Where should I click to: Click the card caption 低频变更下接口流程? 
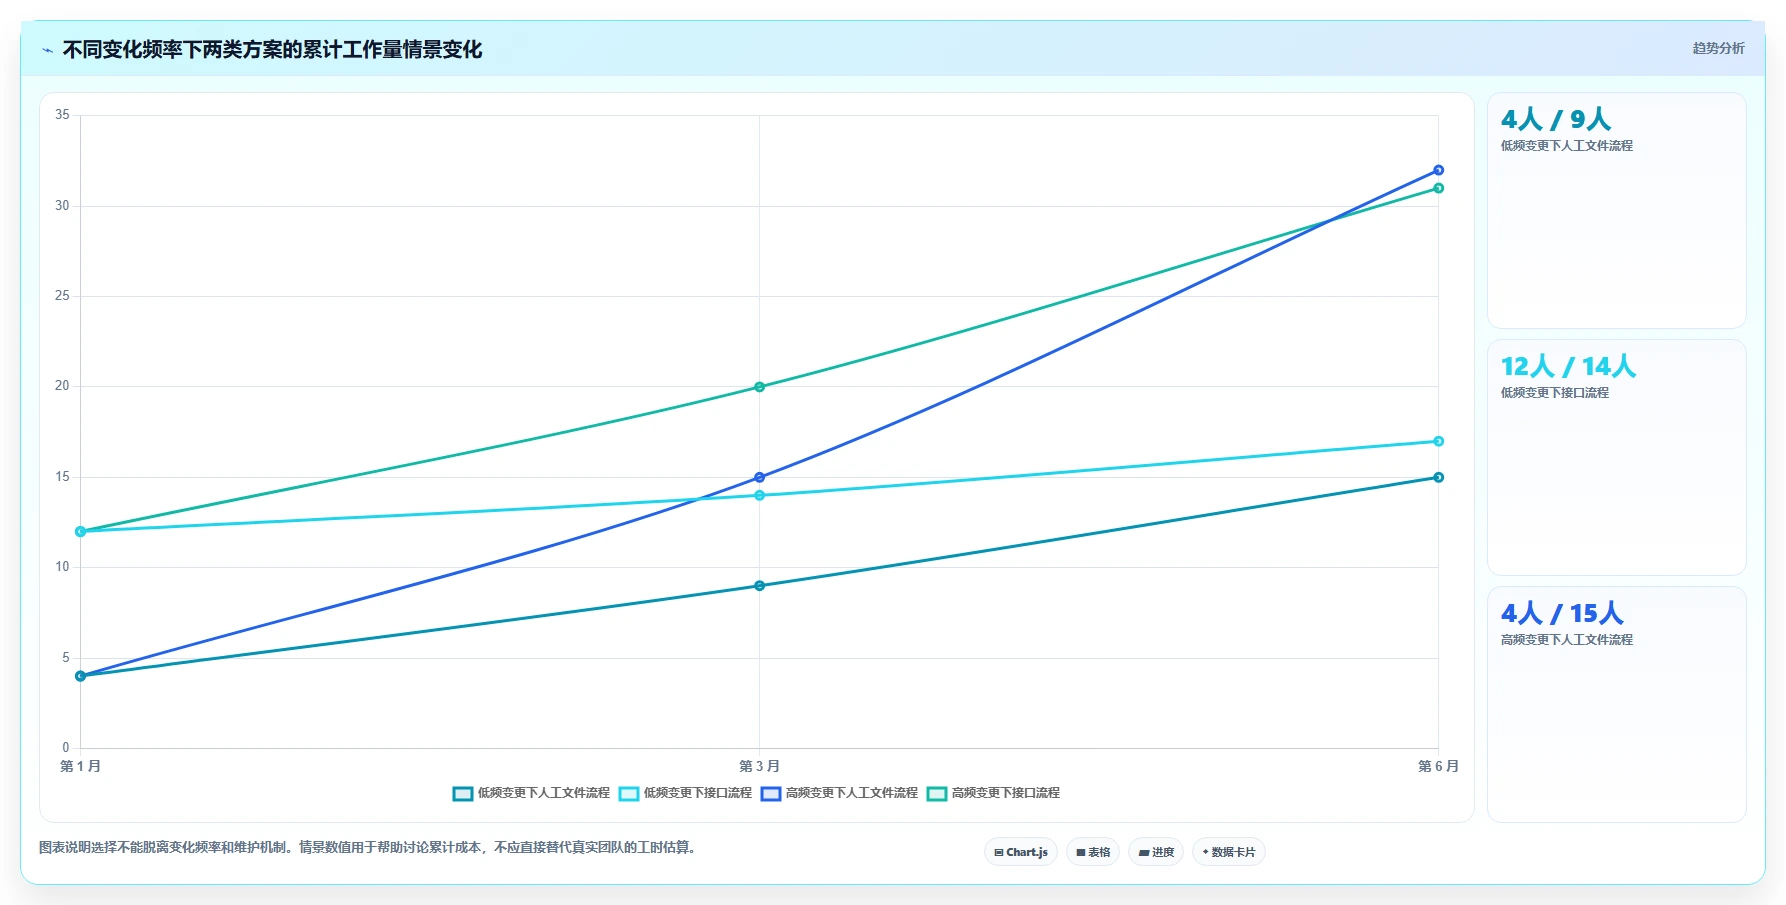(1554, 393)
